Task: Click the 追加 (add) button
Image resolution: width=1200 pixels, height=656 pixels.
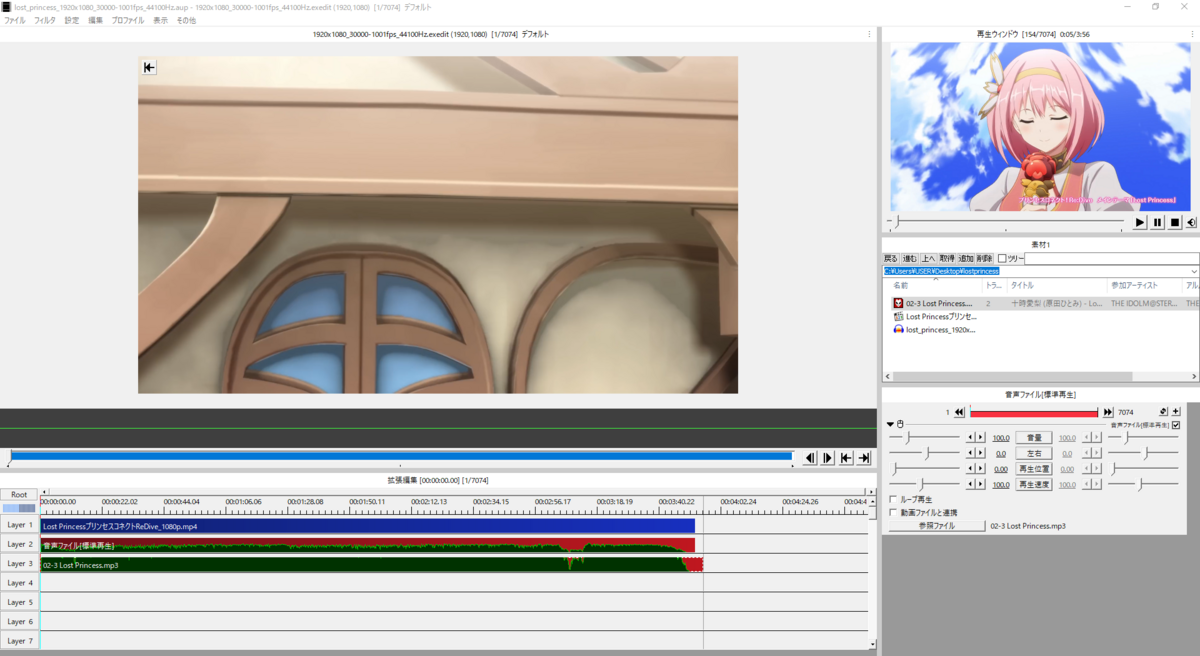Action: tap(966, 259)
